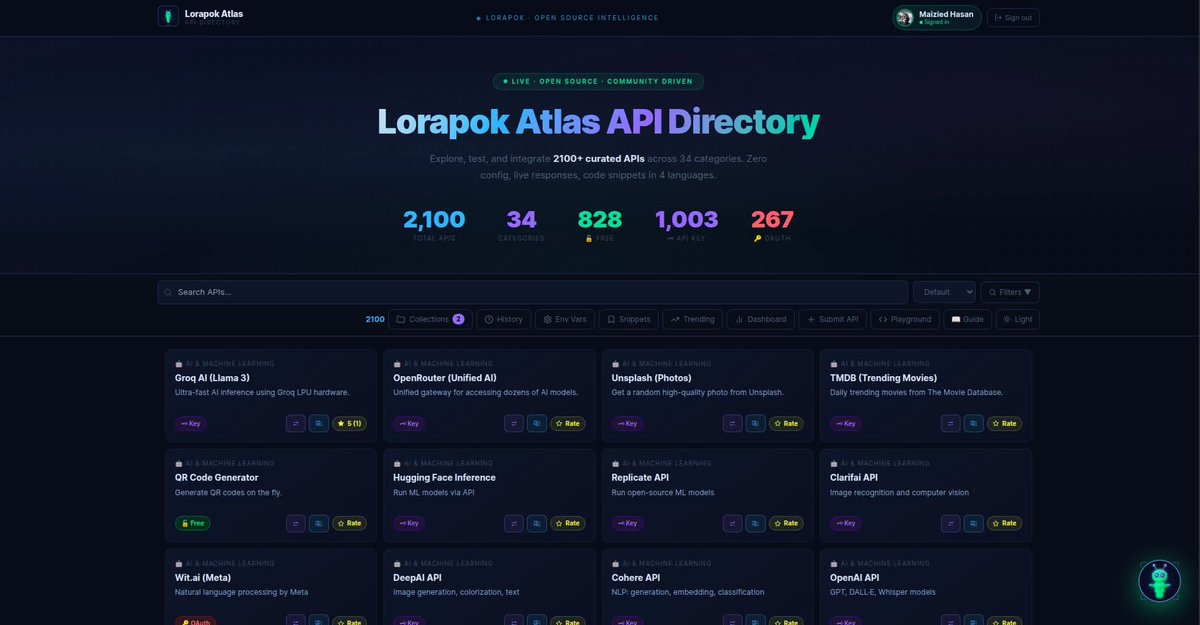The image size is (1200, 625).
Task: Click the purple arrows icon on QR Code Generator card
Action: [296, 523]
